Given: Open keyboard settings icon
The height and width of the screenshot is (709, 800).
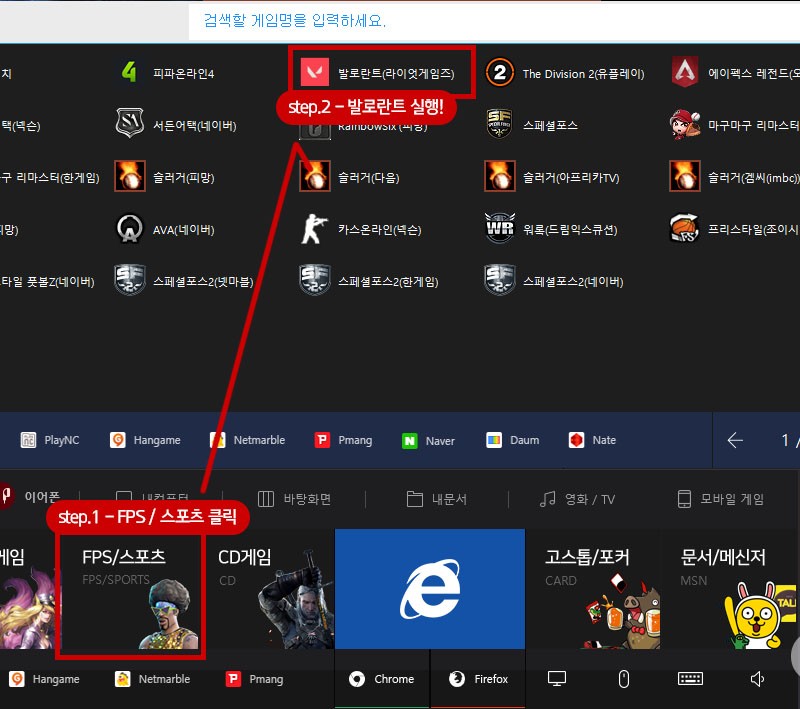Looking at the screenshot, I should tap(690, 678).
